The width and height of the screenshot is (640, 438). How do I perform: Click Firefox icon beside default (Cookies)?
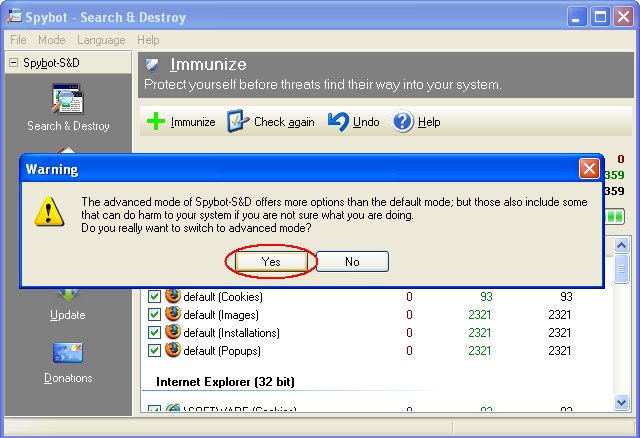pos(173,296)
